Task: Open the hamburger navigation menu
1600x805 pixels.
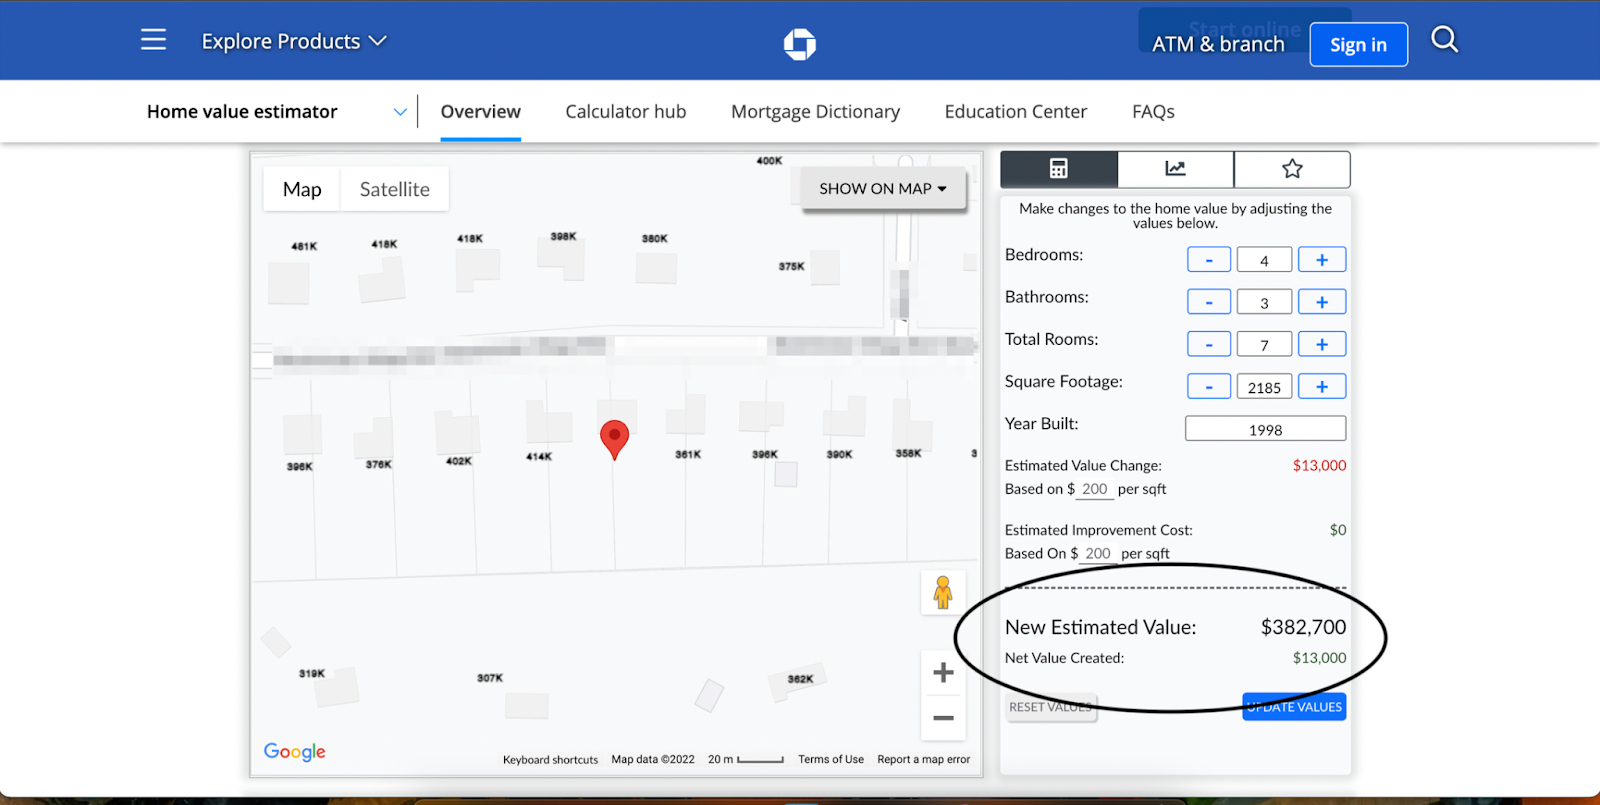Action: pyautogui.click(x=153, y=40)
